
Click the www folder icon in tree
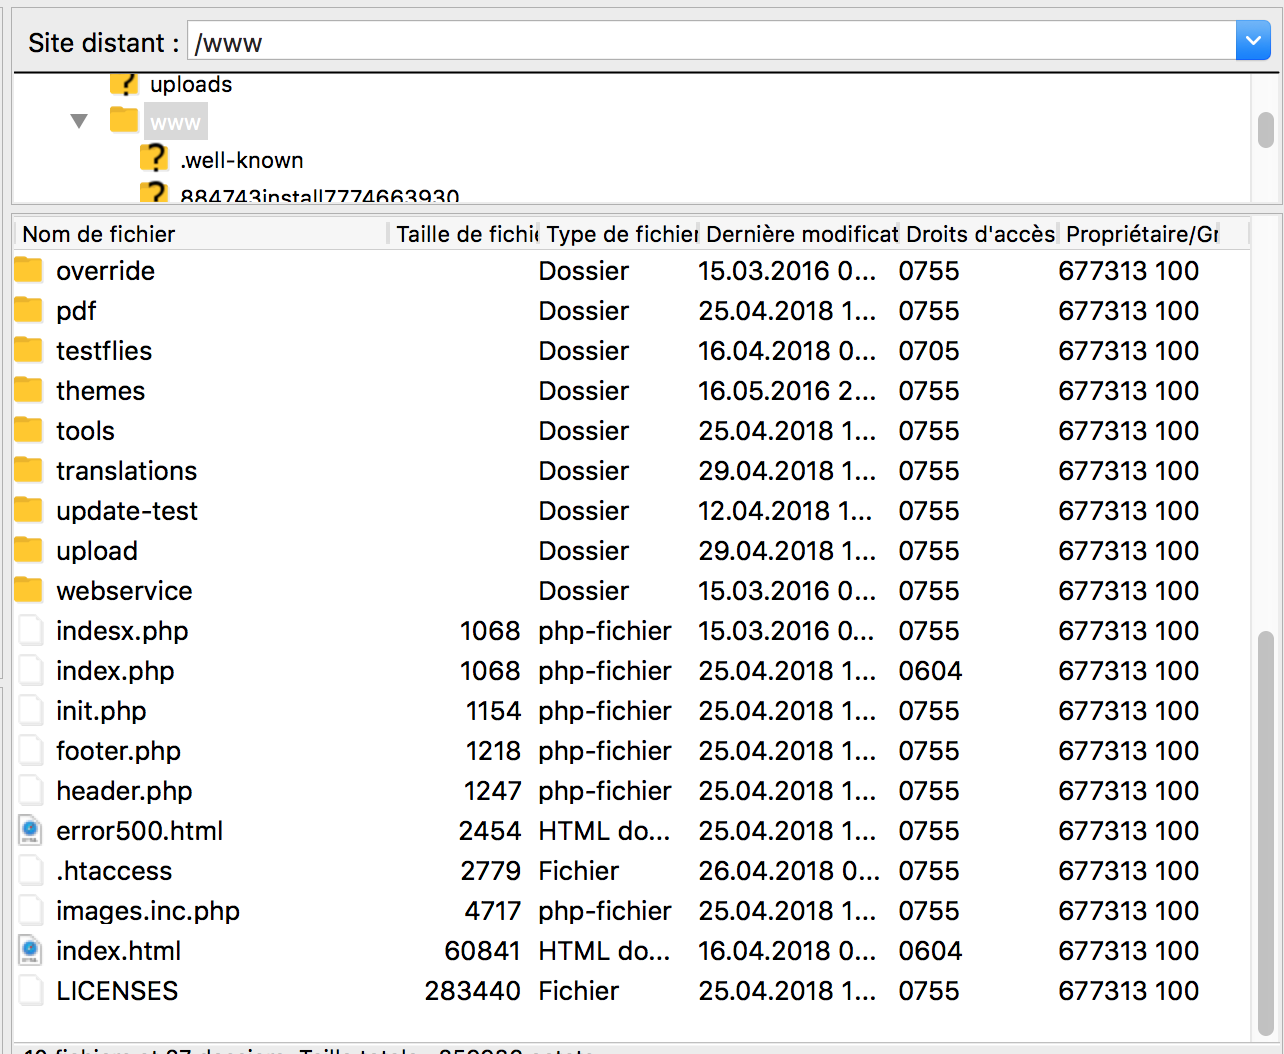coord(123,121)
